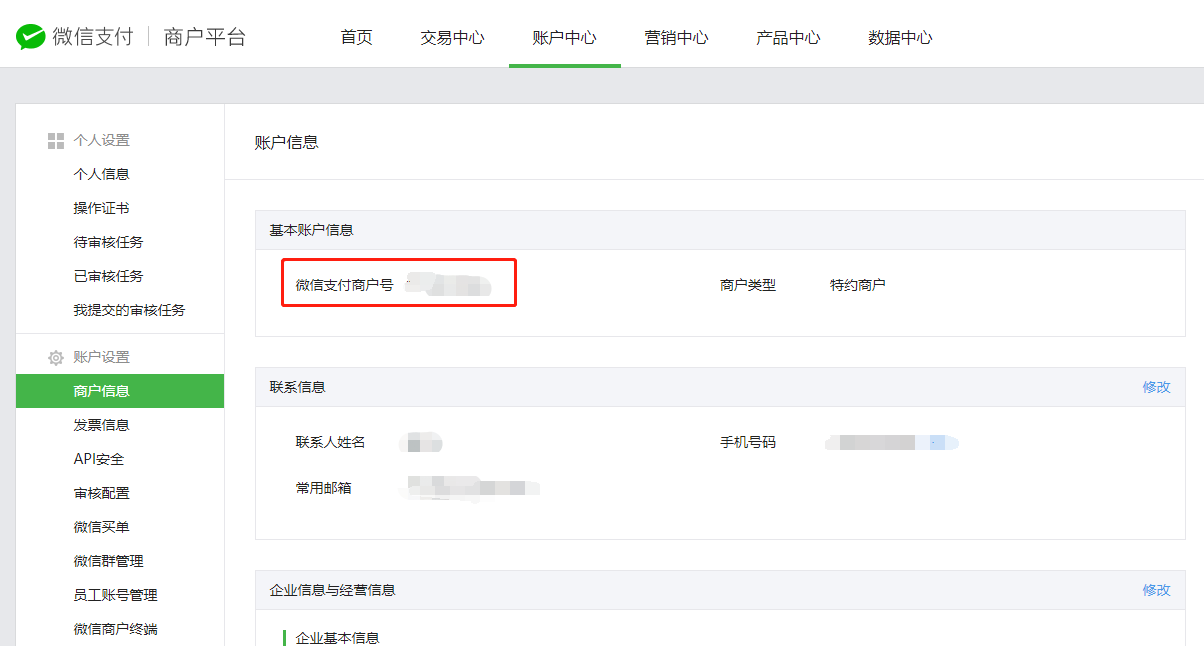Select 我提交的审核任务 item
Image resolution: width=1204 pixels, height=646 pixels.
pyautogui.click(x=129, y=310)
